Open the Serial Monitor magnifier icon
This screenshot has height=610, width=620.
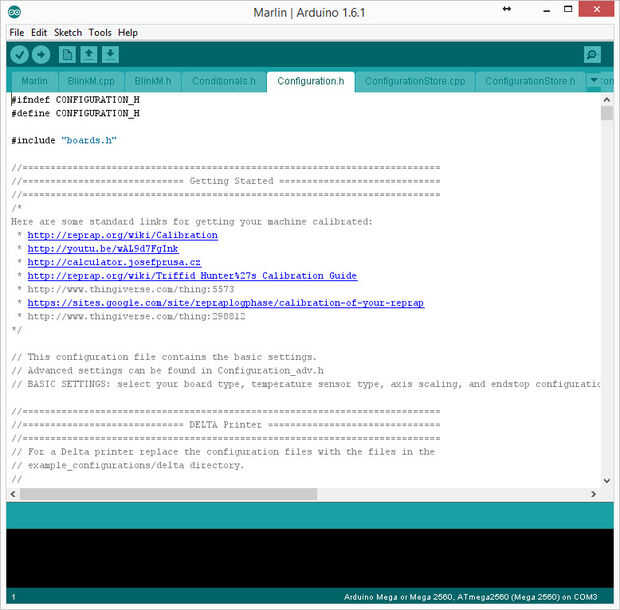[592, 55]
